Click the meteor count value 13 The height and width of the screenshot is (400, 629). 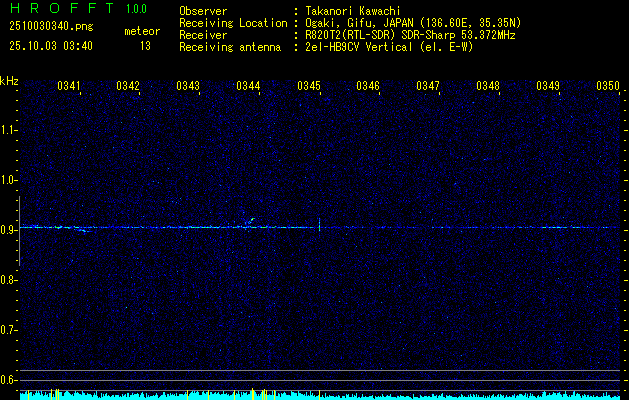[145, 46]
